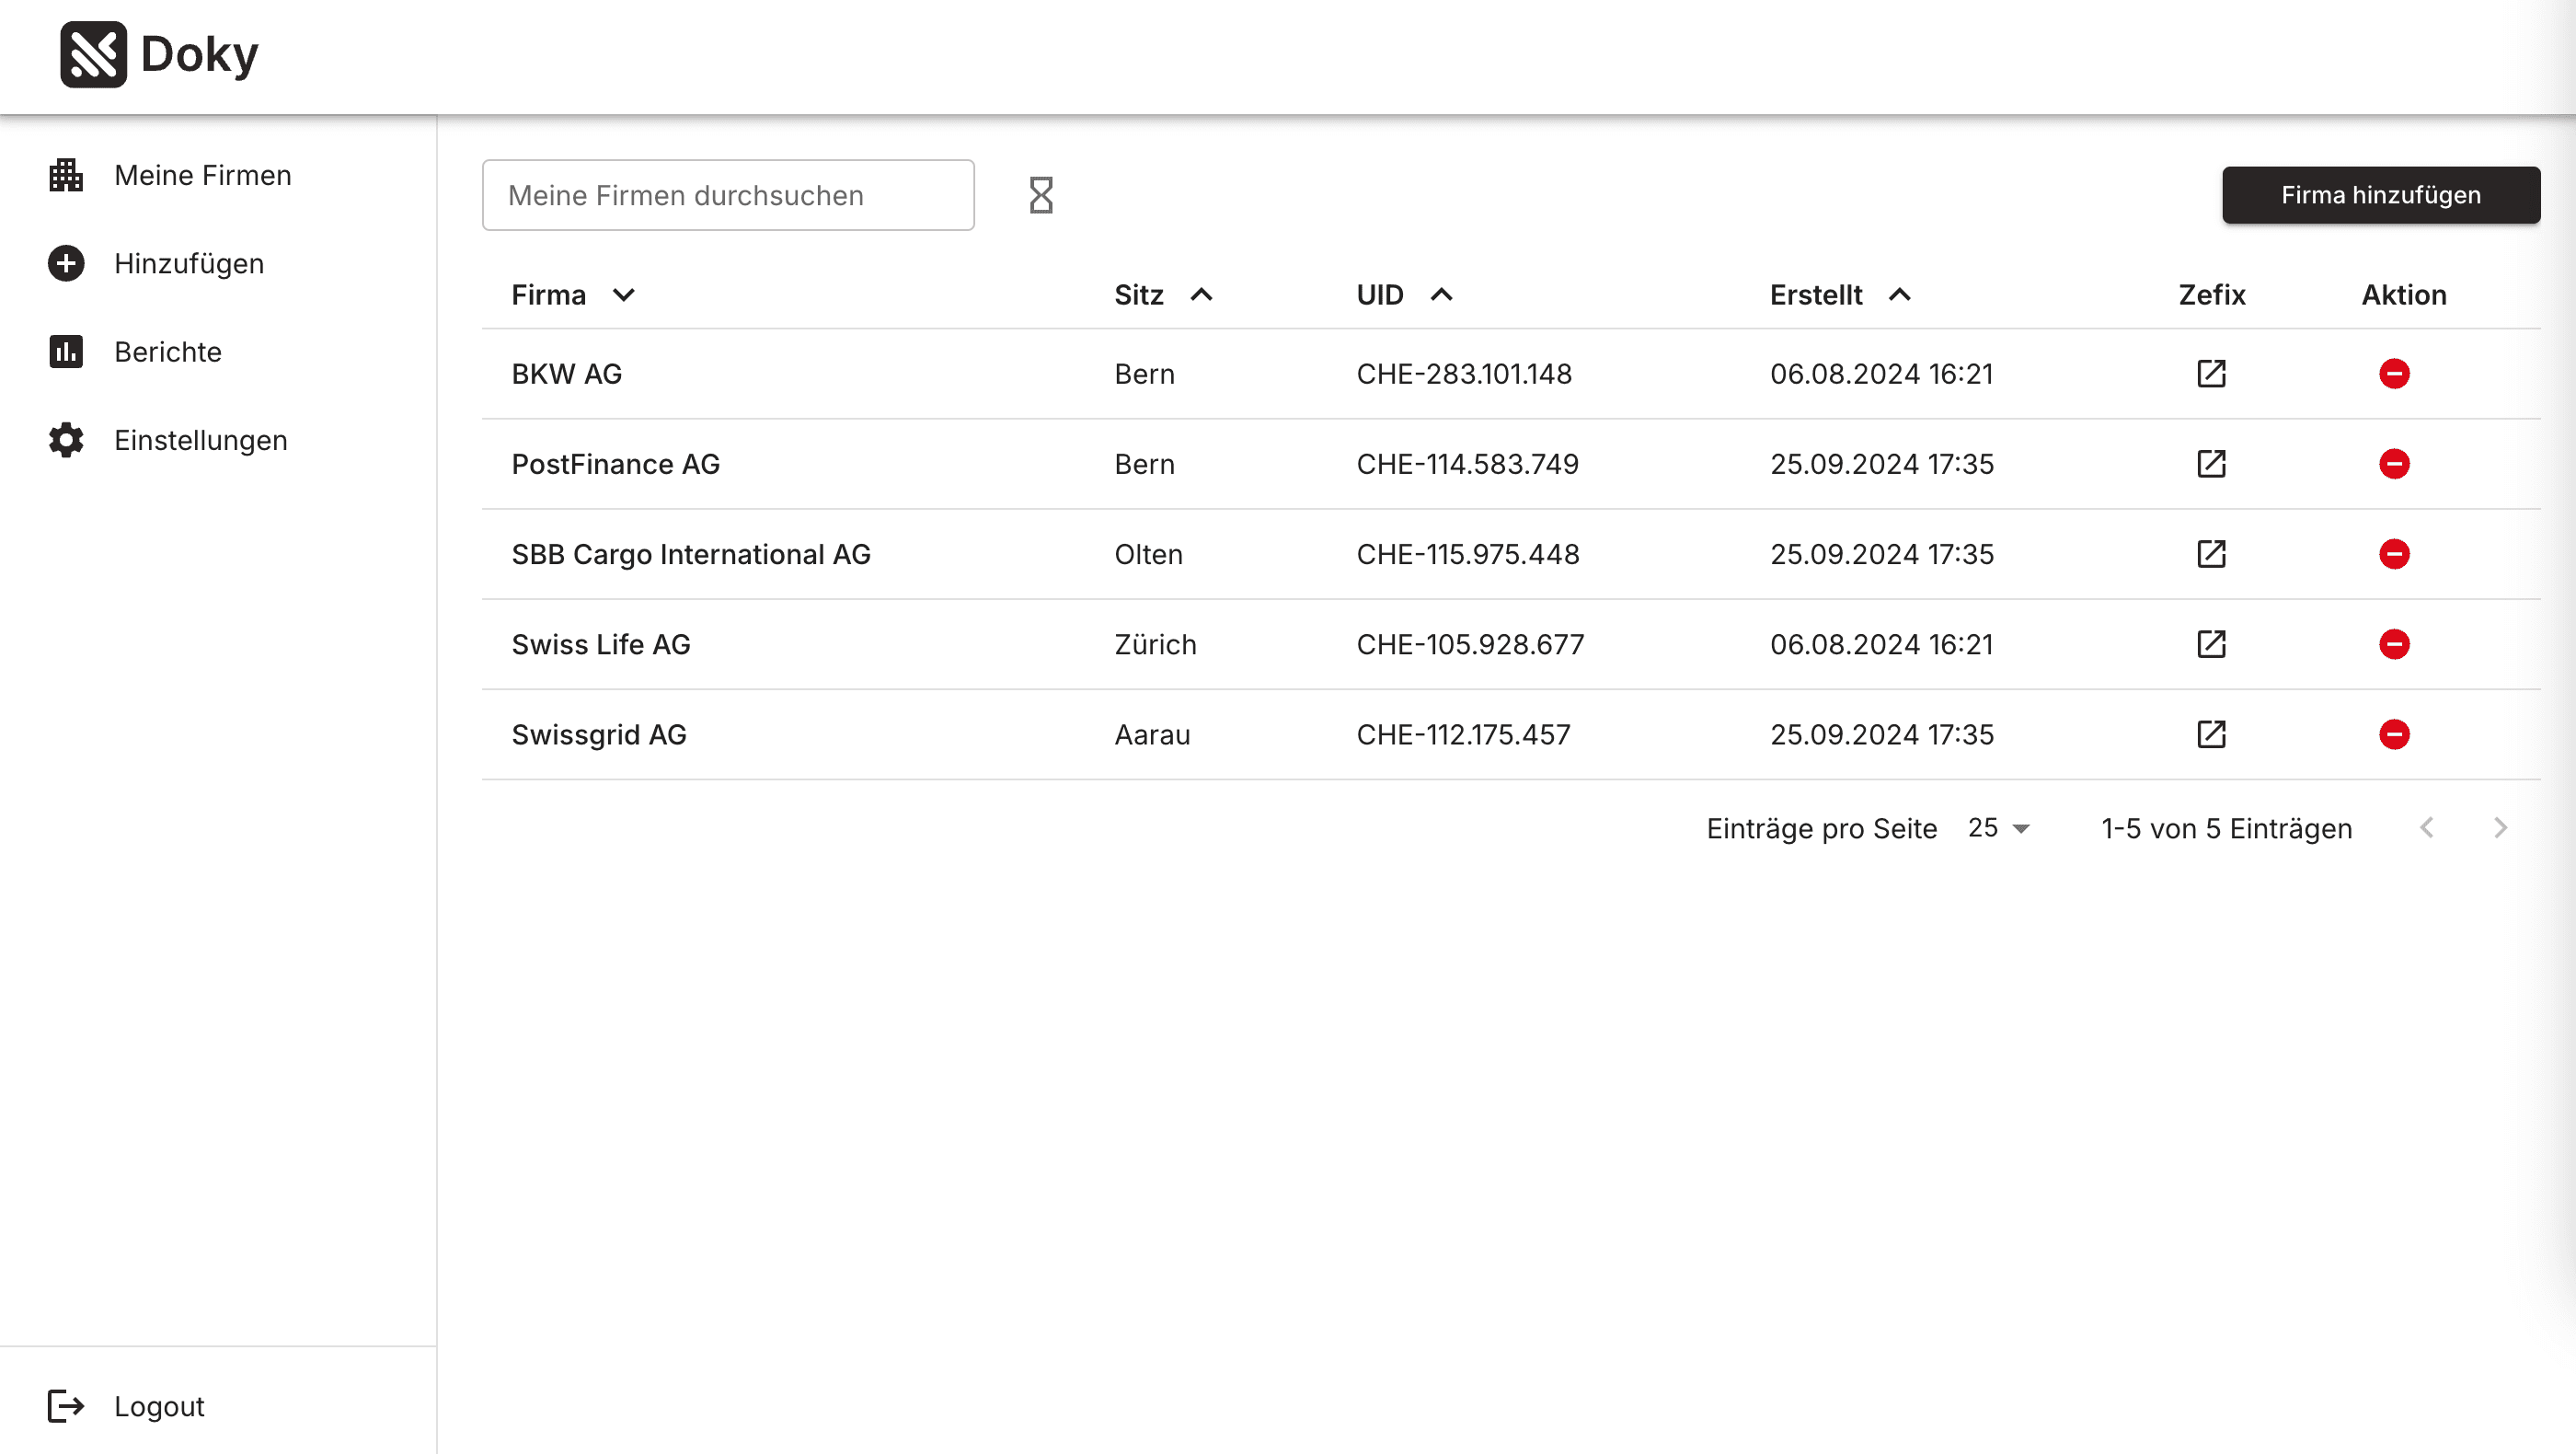Remove Swissgrid AG with red minus icon
Screen dimensions: 2576x1454
pos(2394,734)
